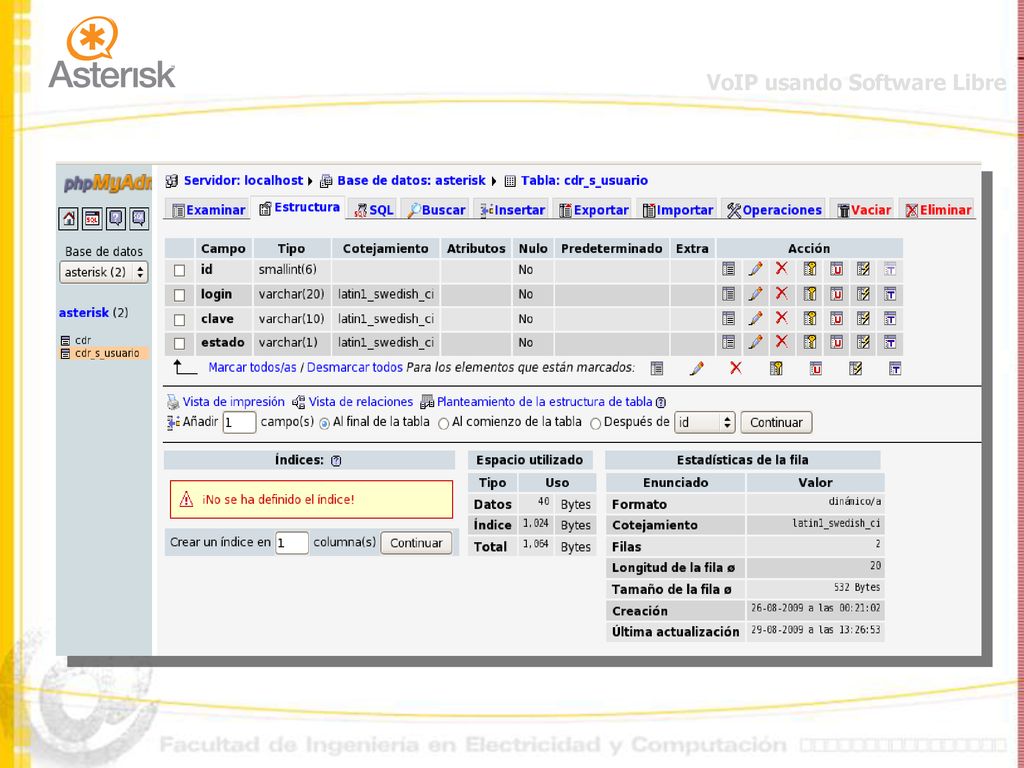Click the Eliminar tab to drop the table
The image size is (1024, 768).
938,210
